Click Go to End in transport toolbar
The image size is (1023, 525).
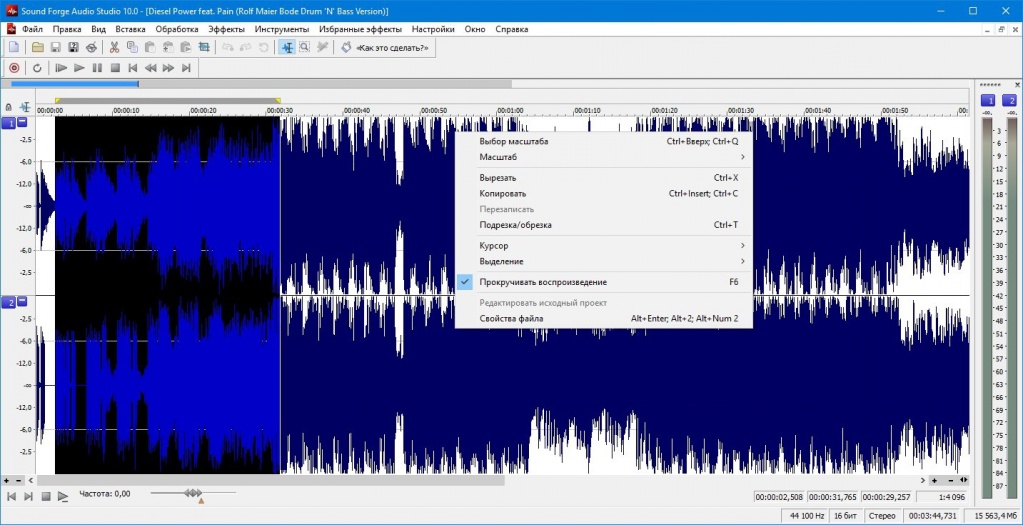click(x=186, y=68)
